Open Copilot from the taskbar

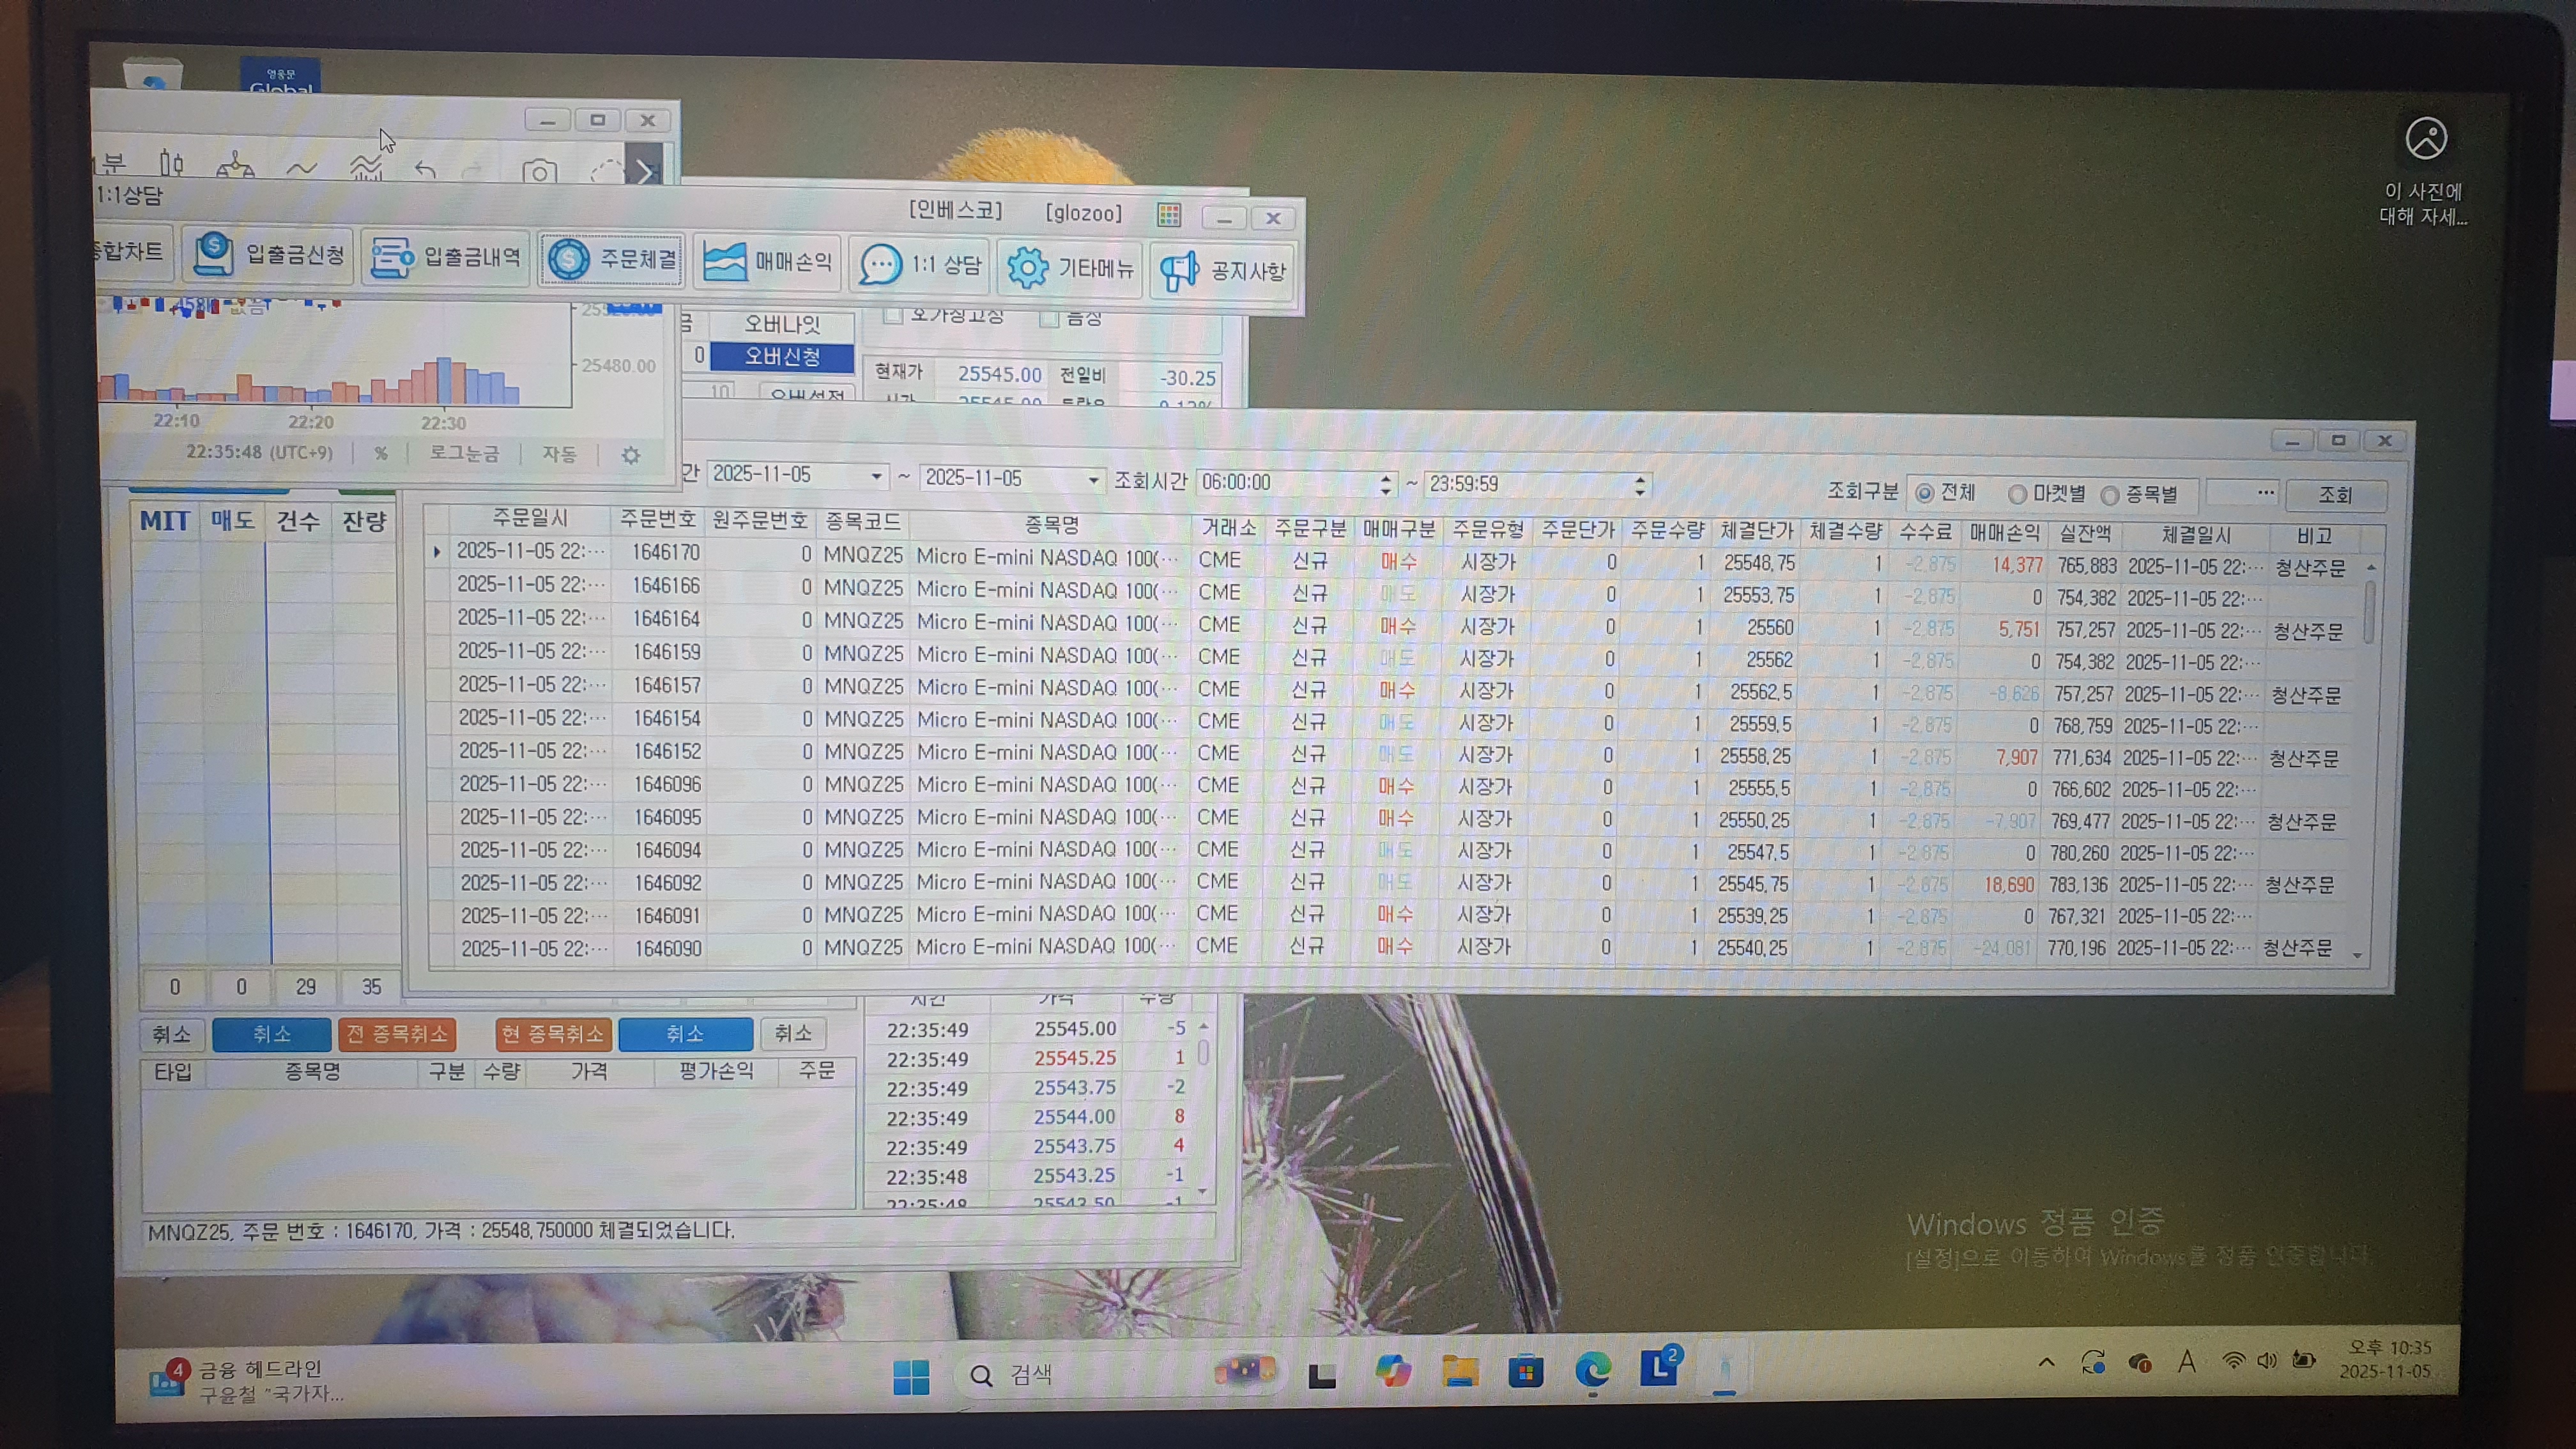tap(1393, 1372)
